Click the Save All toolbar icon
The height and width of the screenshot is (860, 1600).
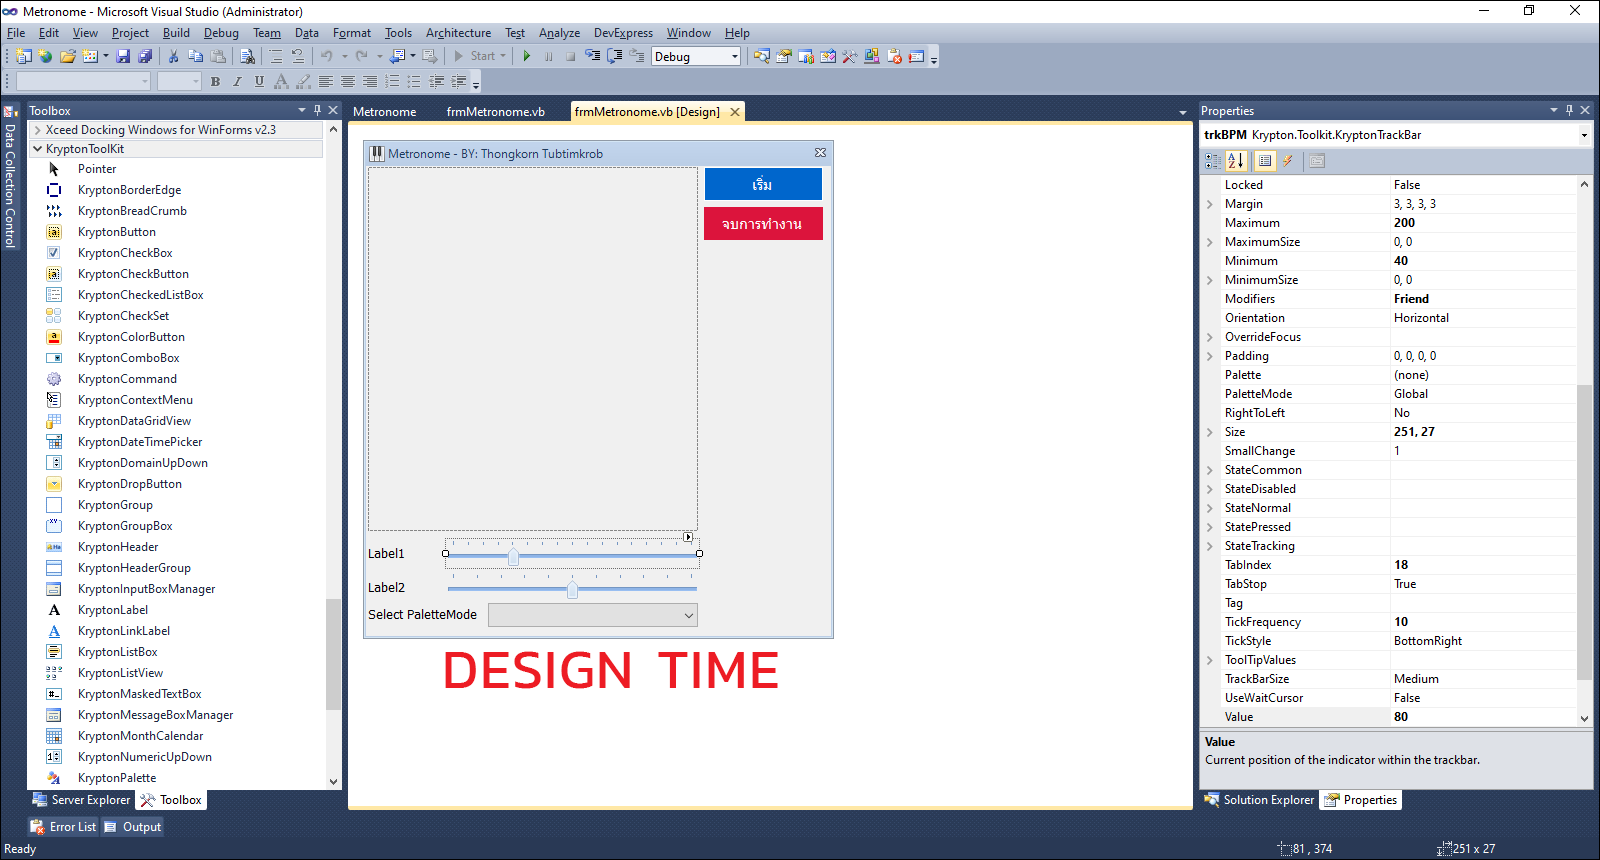point(145,57)
